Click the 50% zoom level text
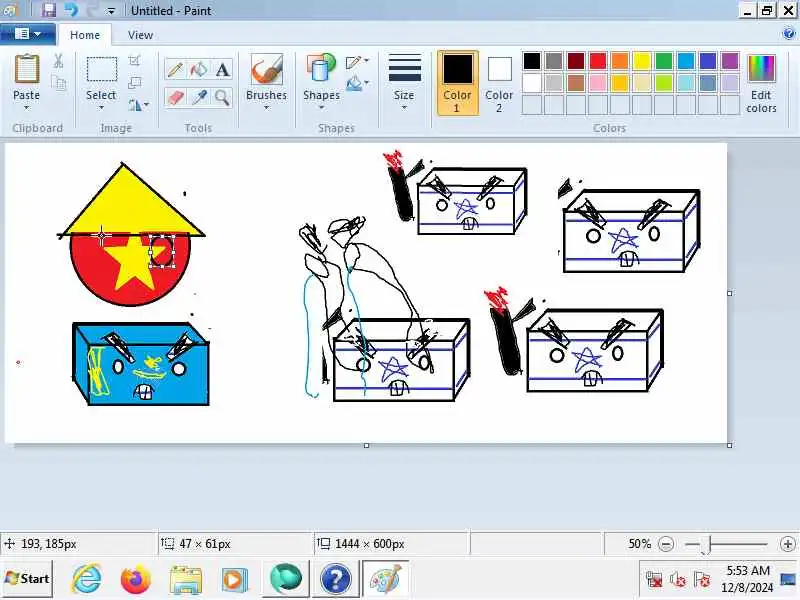Viewport: 800px width, 600px height. coord(639,544)
